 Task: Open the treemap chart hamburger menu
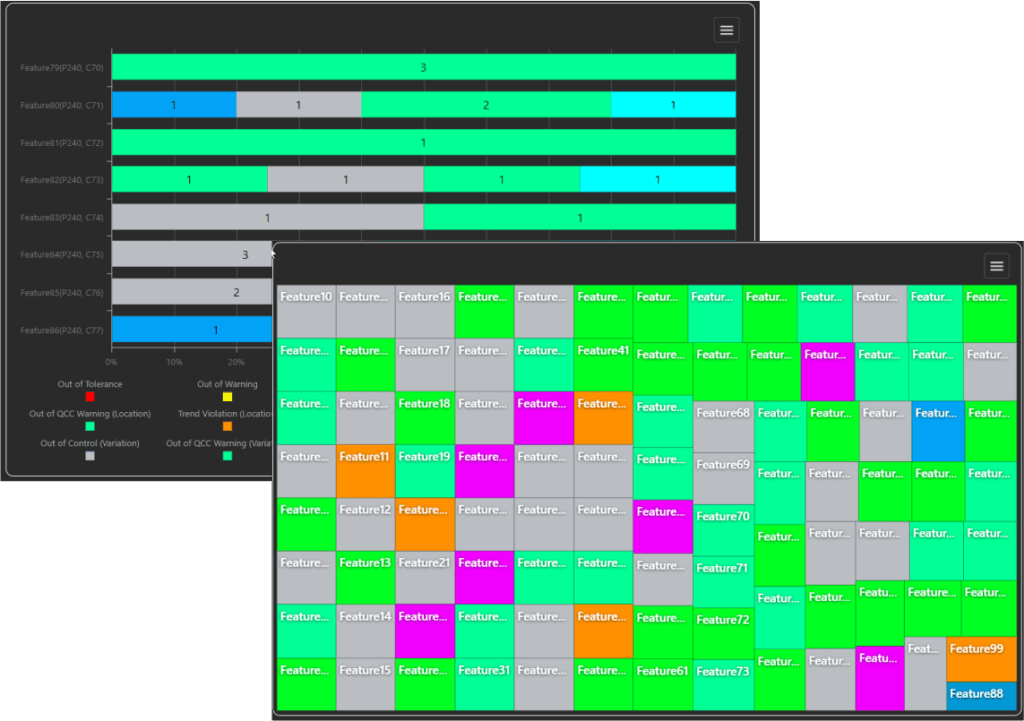[996, 265]
